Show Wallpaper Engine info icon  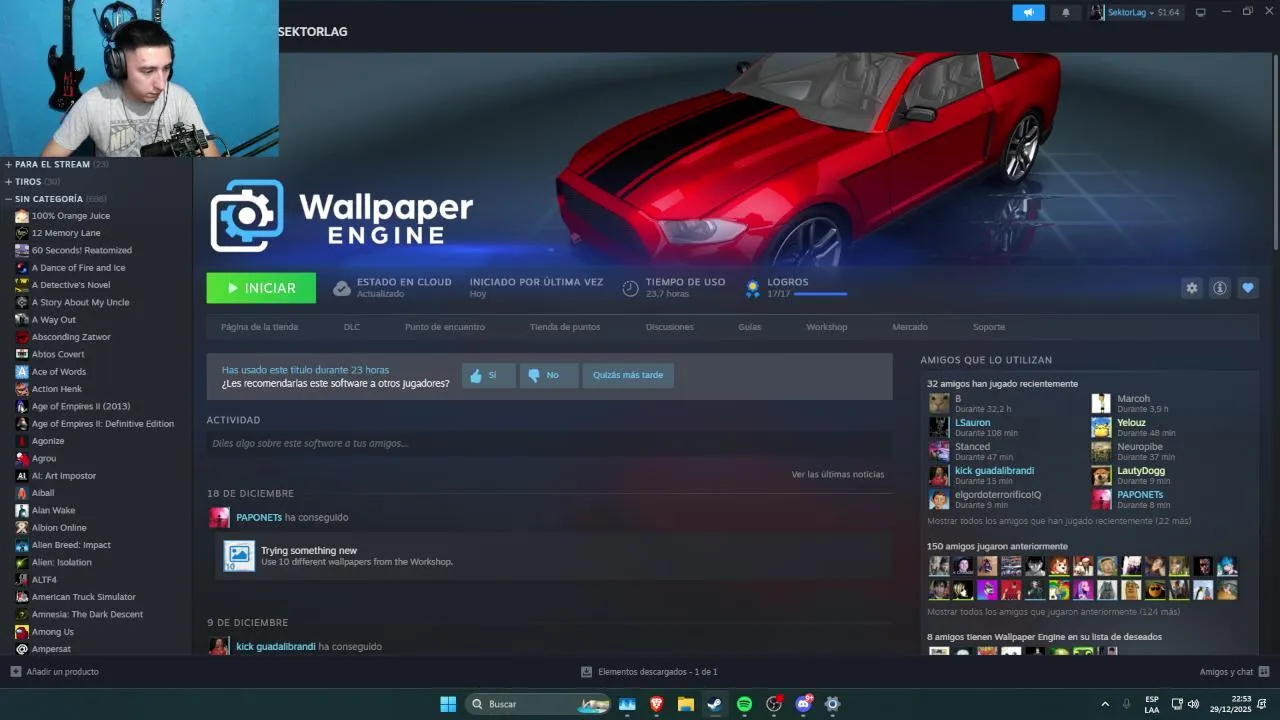[1220, 288]
